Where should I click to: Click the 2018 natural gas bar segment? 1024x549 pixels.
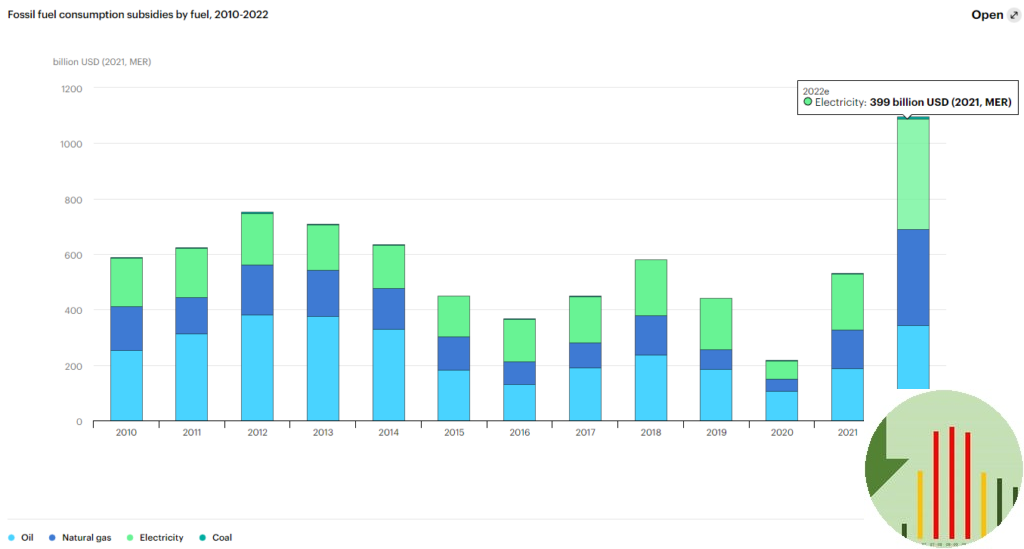[x=651, y=335]
